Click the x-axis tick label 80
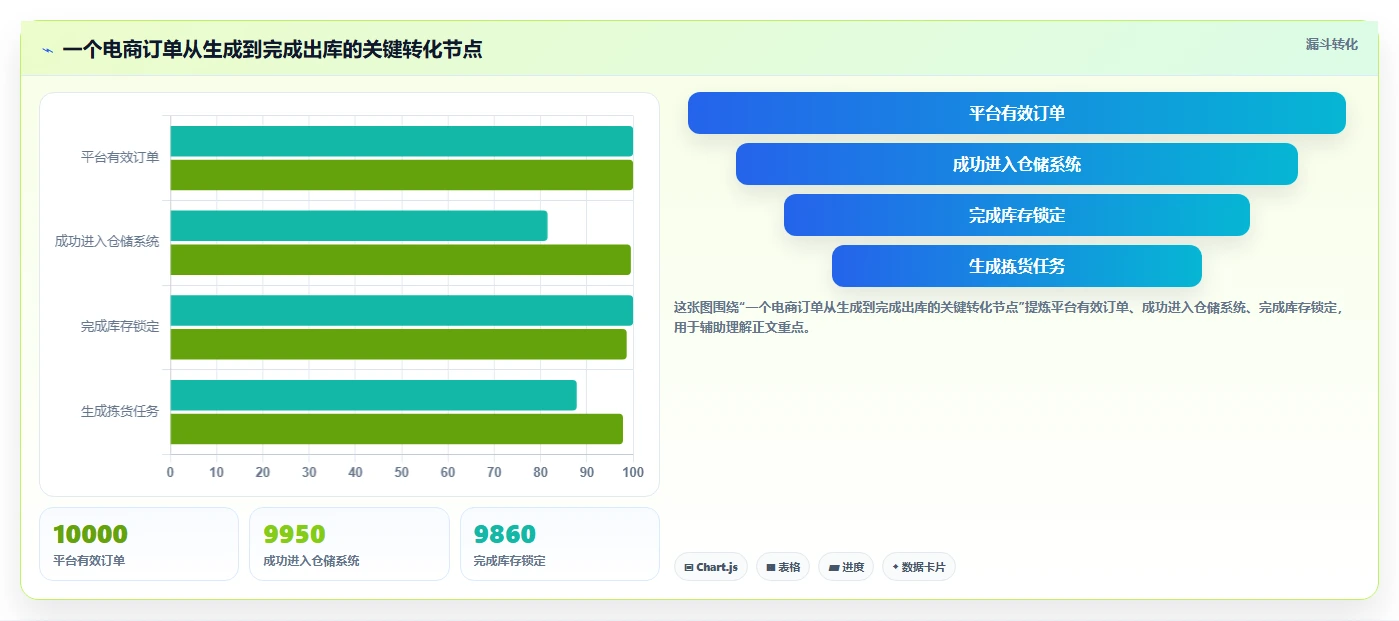The width and height of the screenshot is (1399, 621). coord(540,472)
